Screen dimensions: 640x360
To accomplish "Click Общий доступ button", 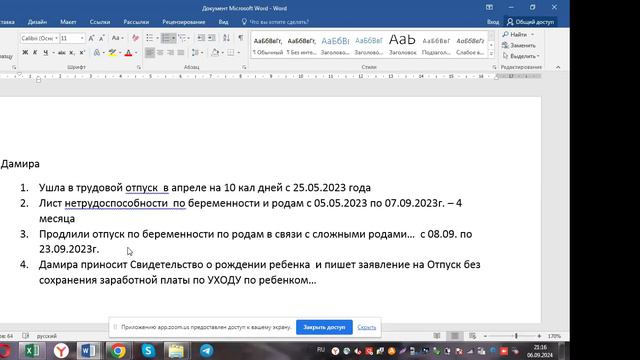I will tap(530, 22).
